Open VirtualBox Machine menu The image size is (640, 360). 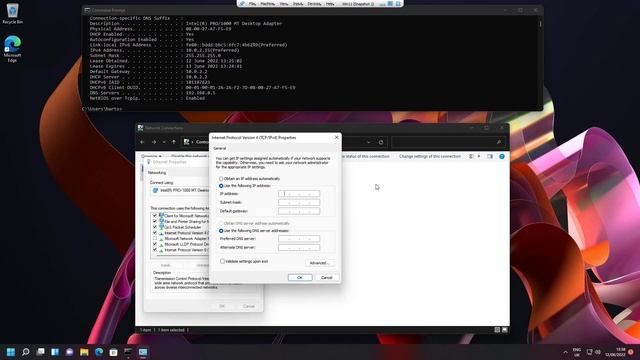coord(267,4)
